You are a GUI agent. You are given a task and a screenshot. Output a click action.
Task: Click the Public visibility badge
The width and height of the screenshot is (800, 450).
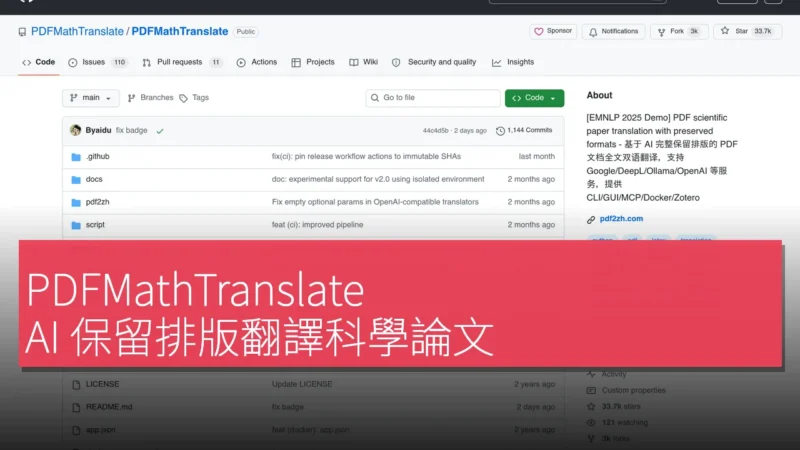245,32
